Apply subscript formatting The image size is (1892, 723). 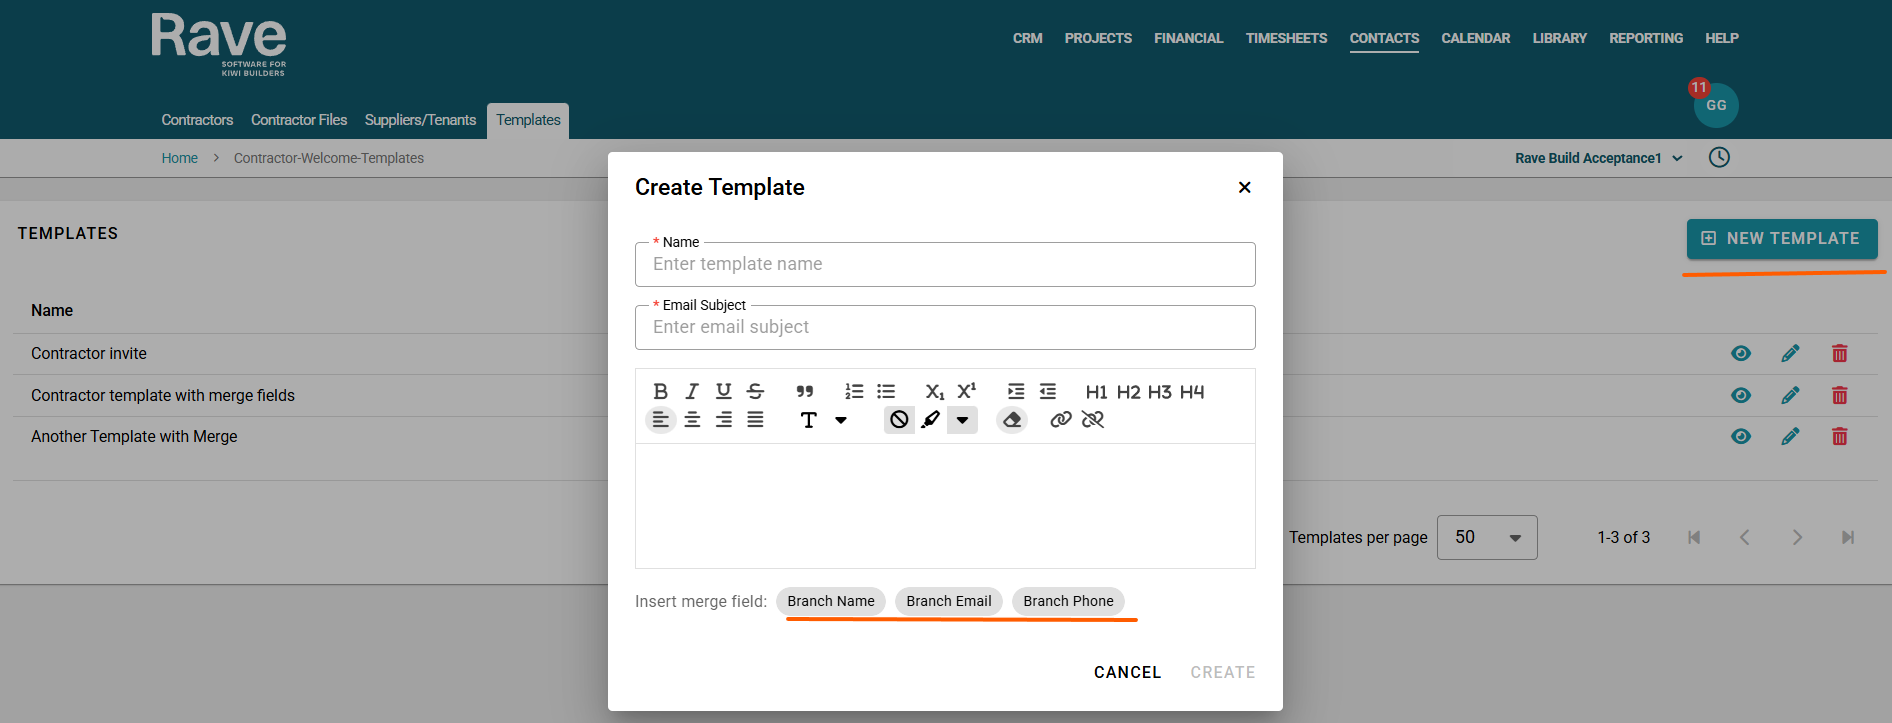click(x=934, y=391)
